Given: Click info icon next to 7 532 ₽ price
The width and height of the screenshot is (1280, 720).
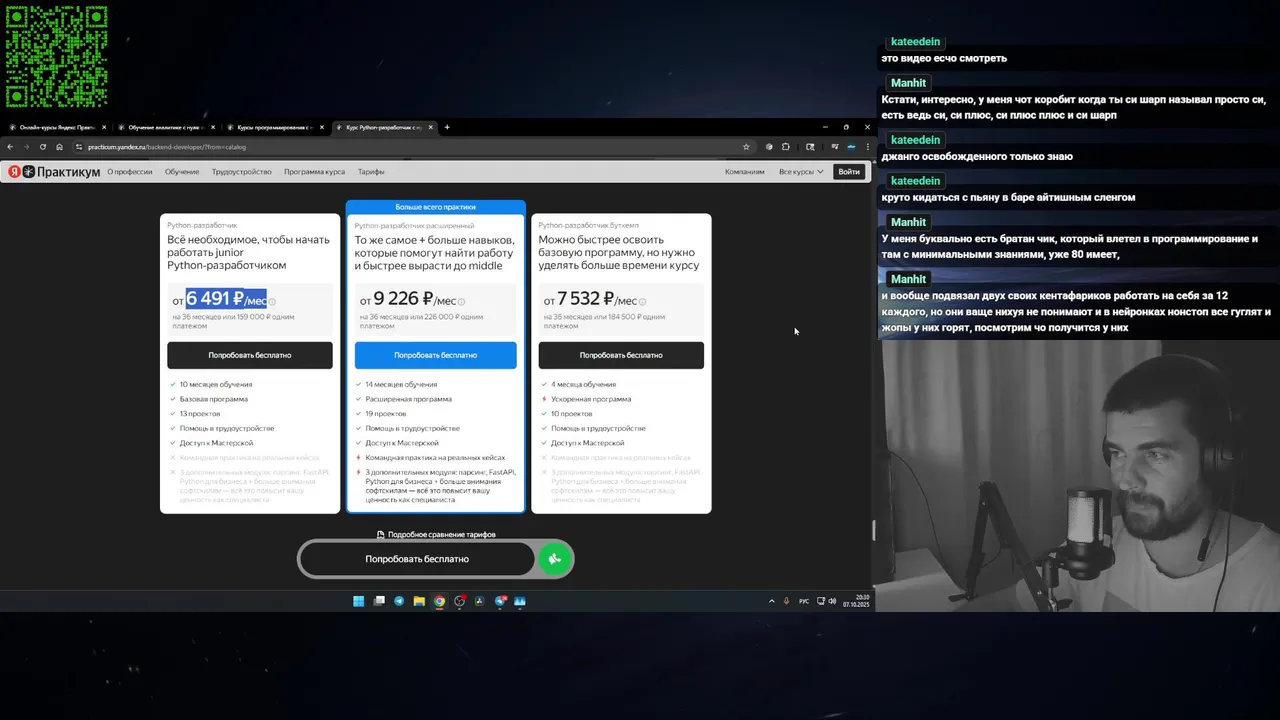Looking at the screenshot, I should (x=642, y=301).
